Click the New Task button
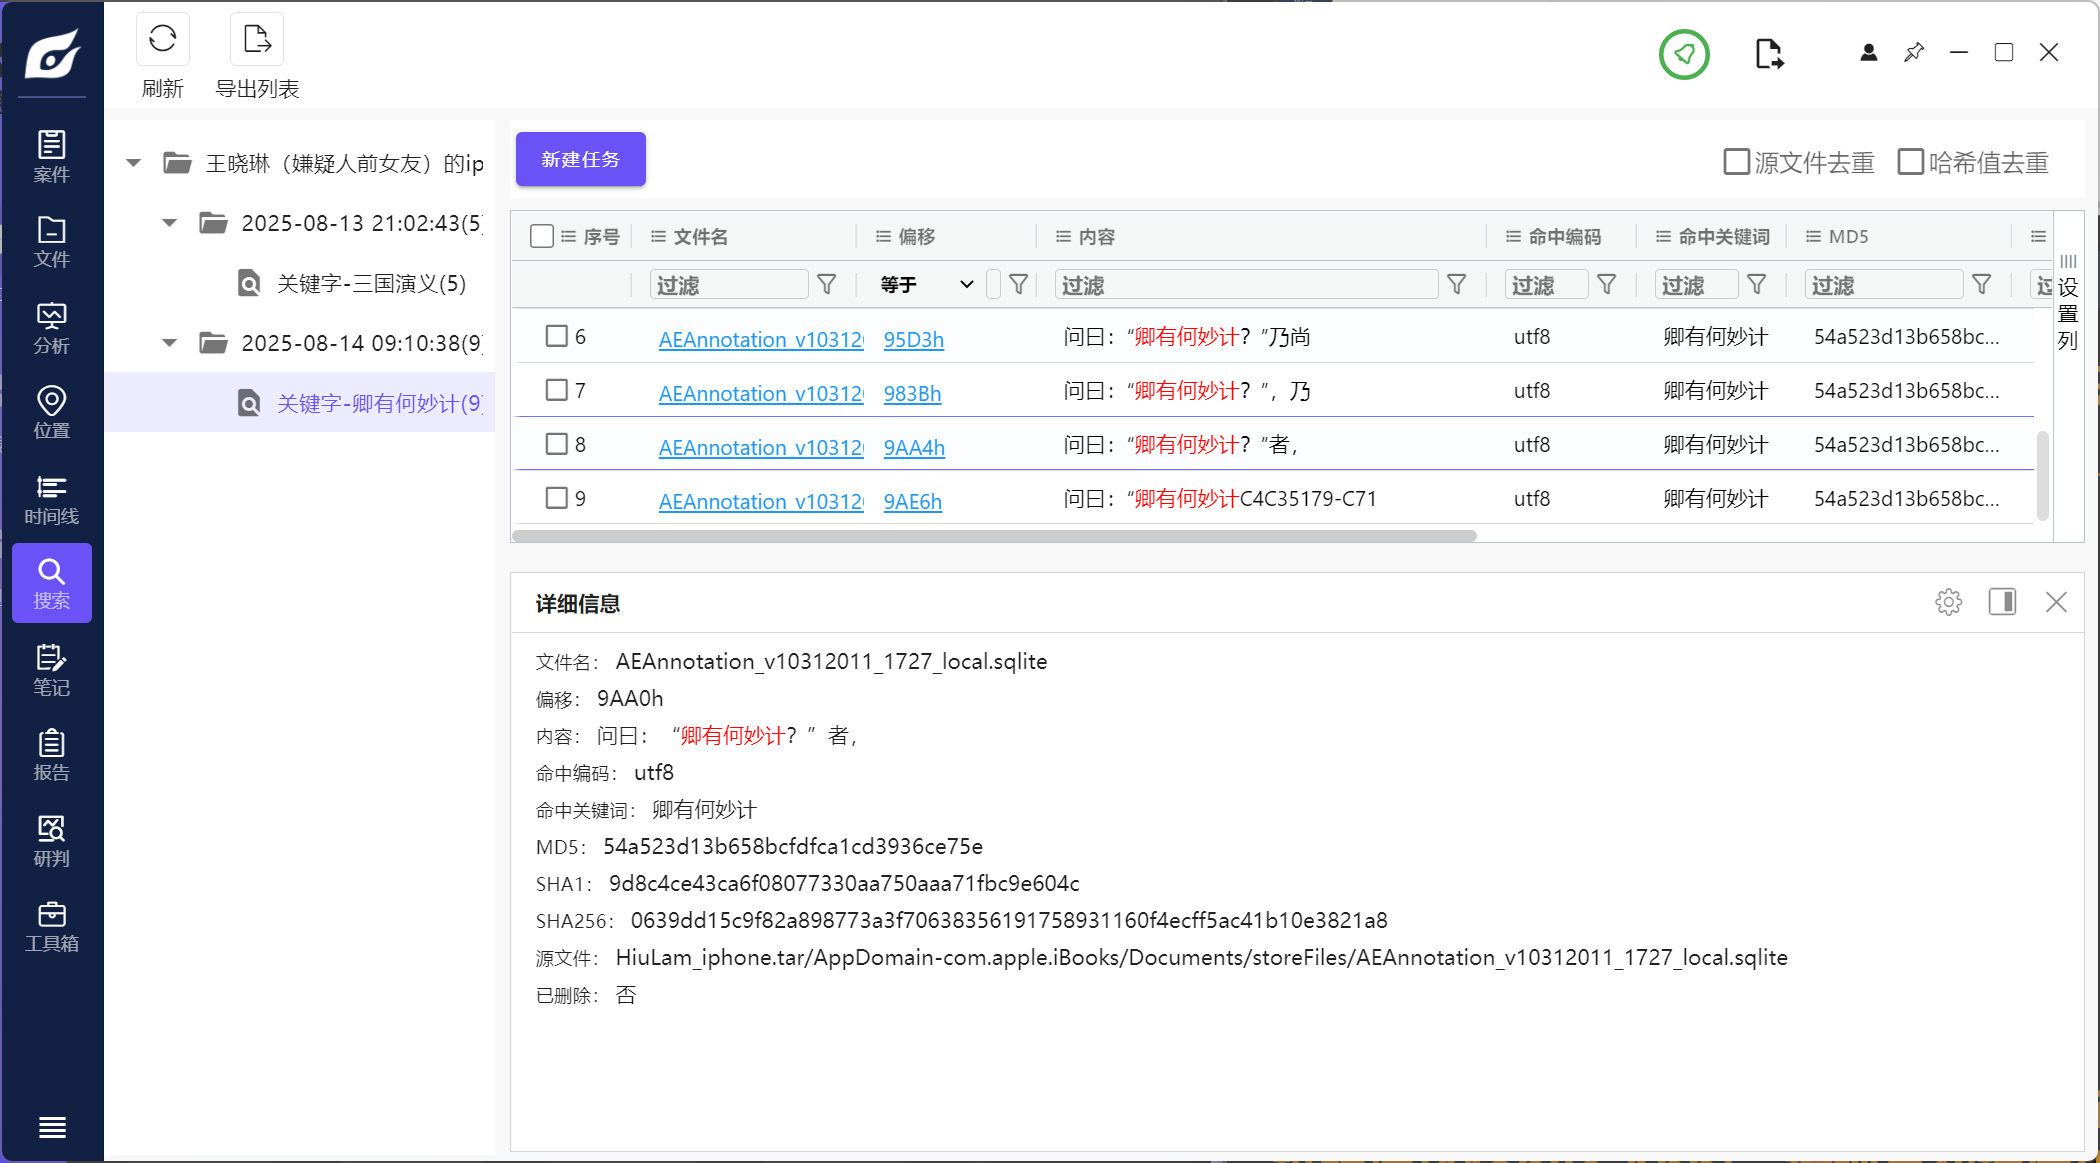Viewport: 2100px width, 1163px height. pos(580,160)
